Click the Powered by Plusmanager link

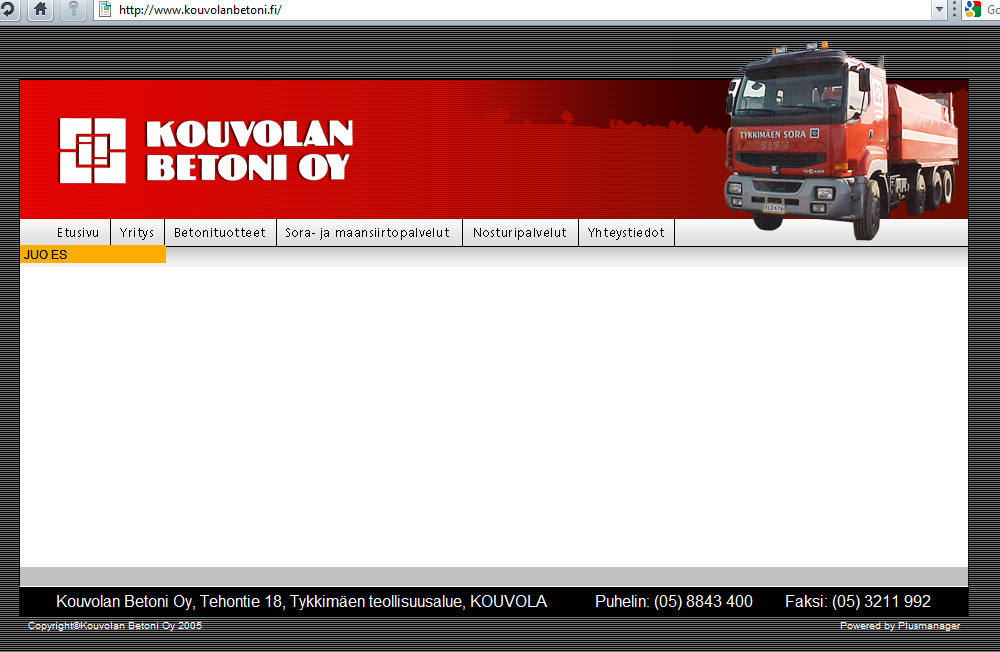pyautogui.click(x=900, y=626)
